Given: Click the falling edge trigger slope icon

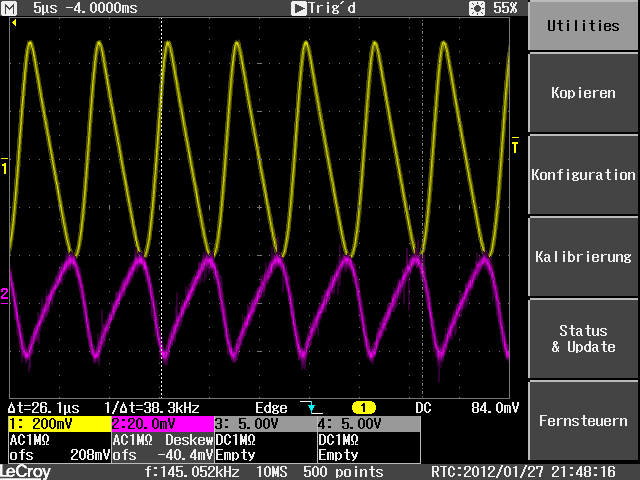Looking at the screenshot, I should [311, 407].
